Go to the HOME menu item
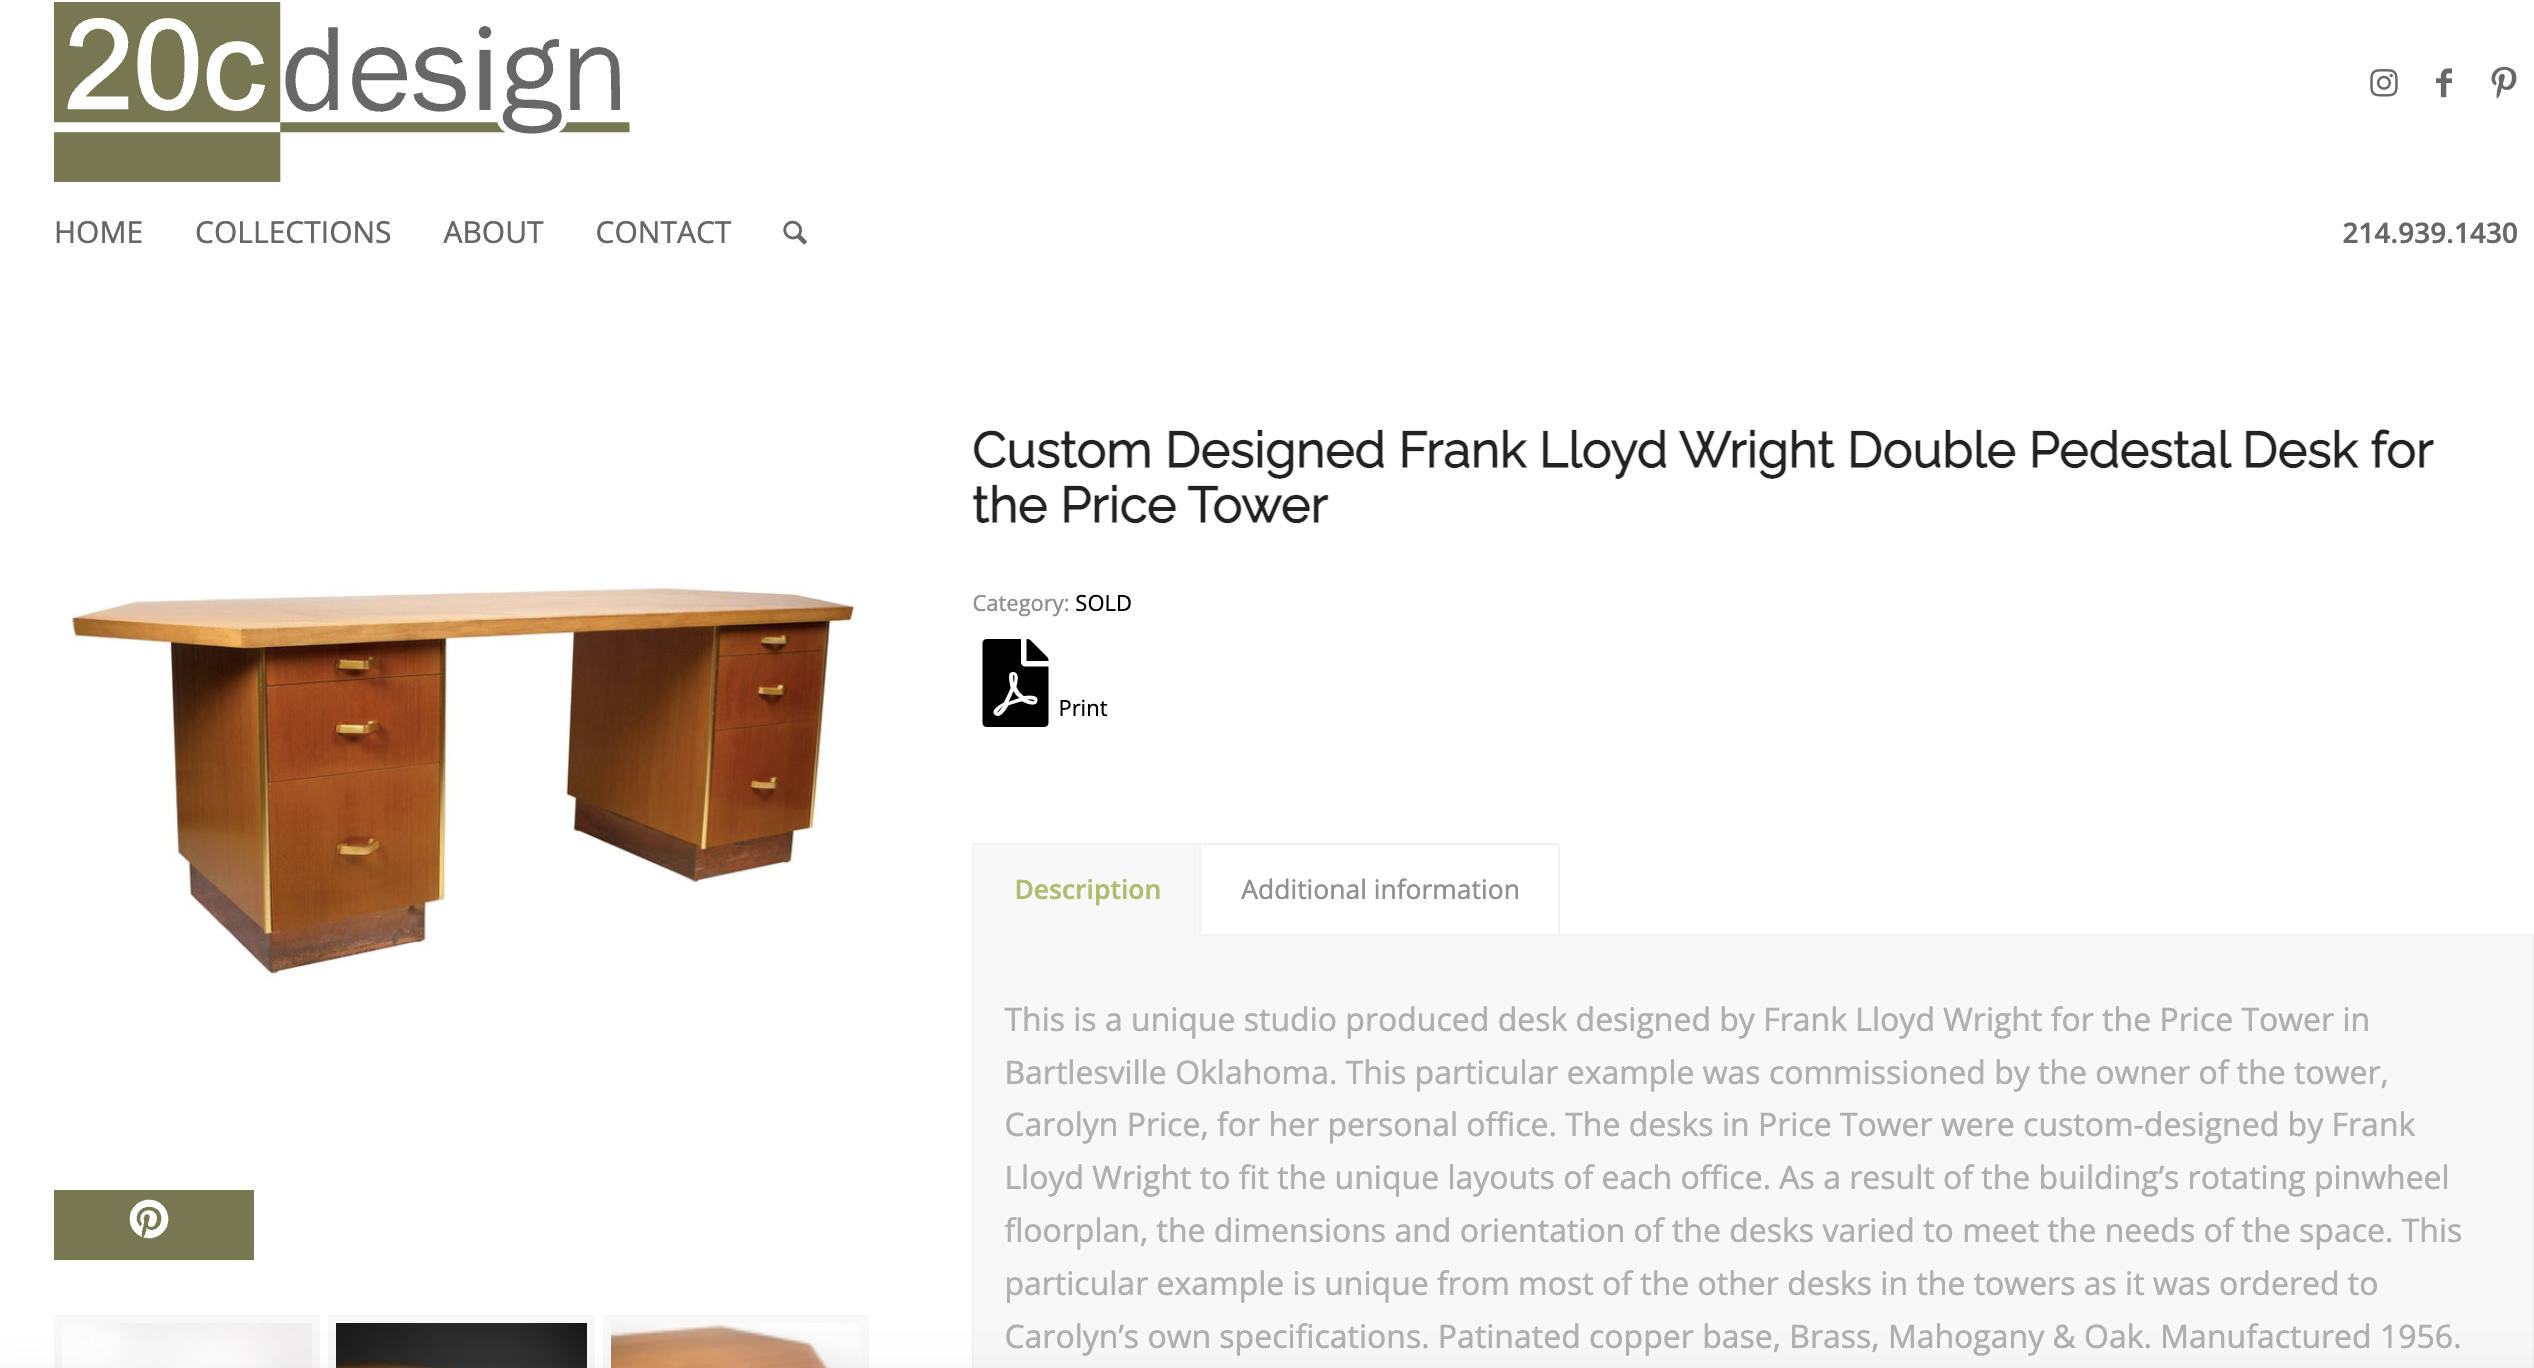Image resolution: width=2534 pixels, height=1368 pixels. tap(98, 232)
